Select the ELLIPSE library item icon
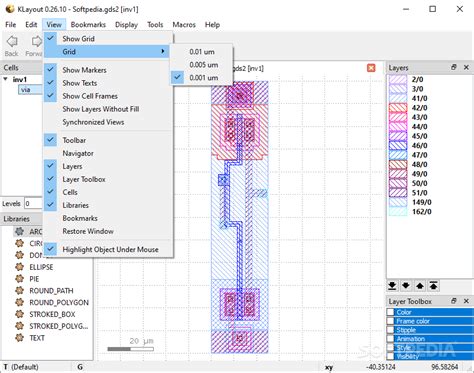 [x=20, y=267]
